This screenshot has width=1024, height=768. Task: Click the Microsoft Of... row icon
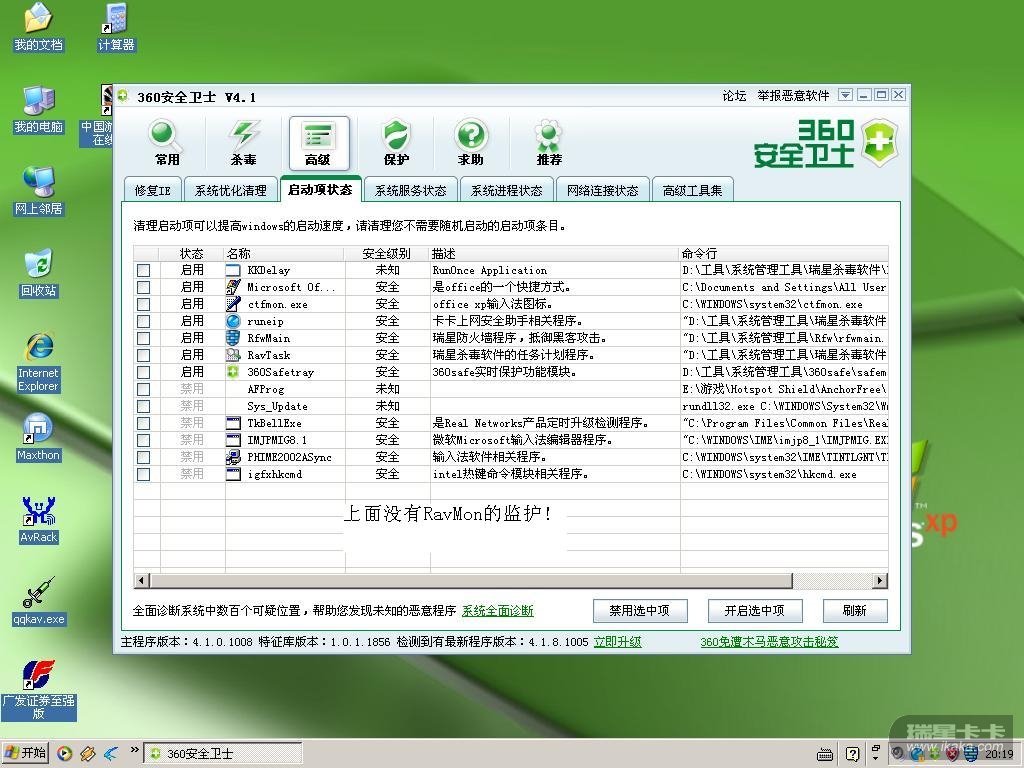point(233,287)
